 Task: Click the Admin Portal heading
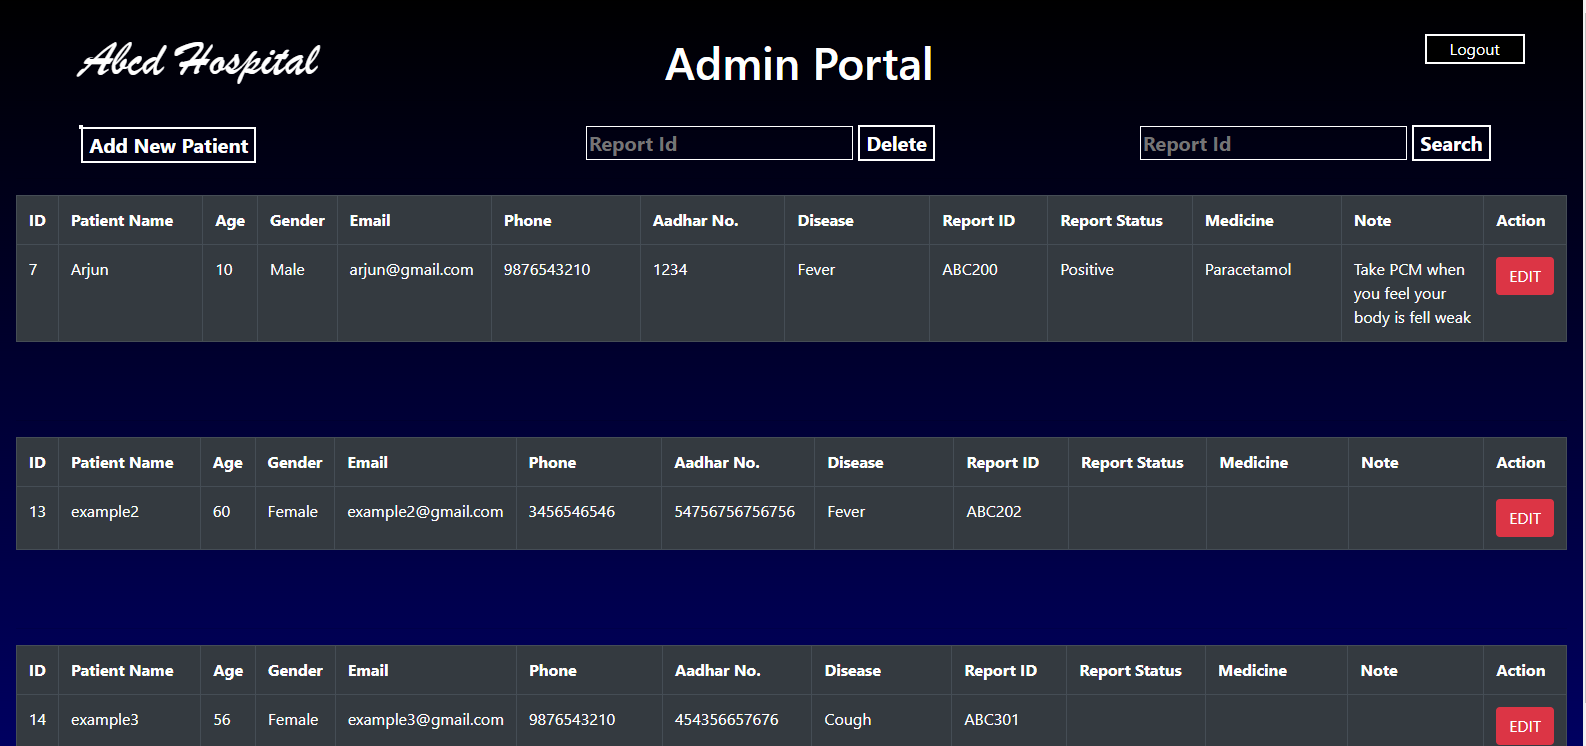point(798,65)
